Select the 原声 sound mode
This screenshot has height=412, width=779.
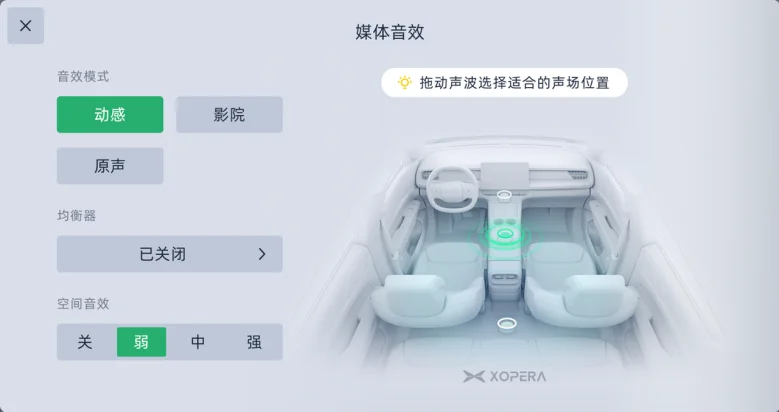click(110, 166)
